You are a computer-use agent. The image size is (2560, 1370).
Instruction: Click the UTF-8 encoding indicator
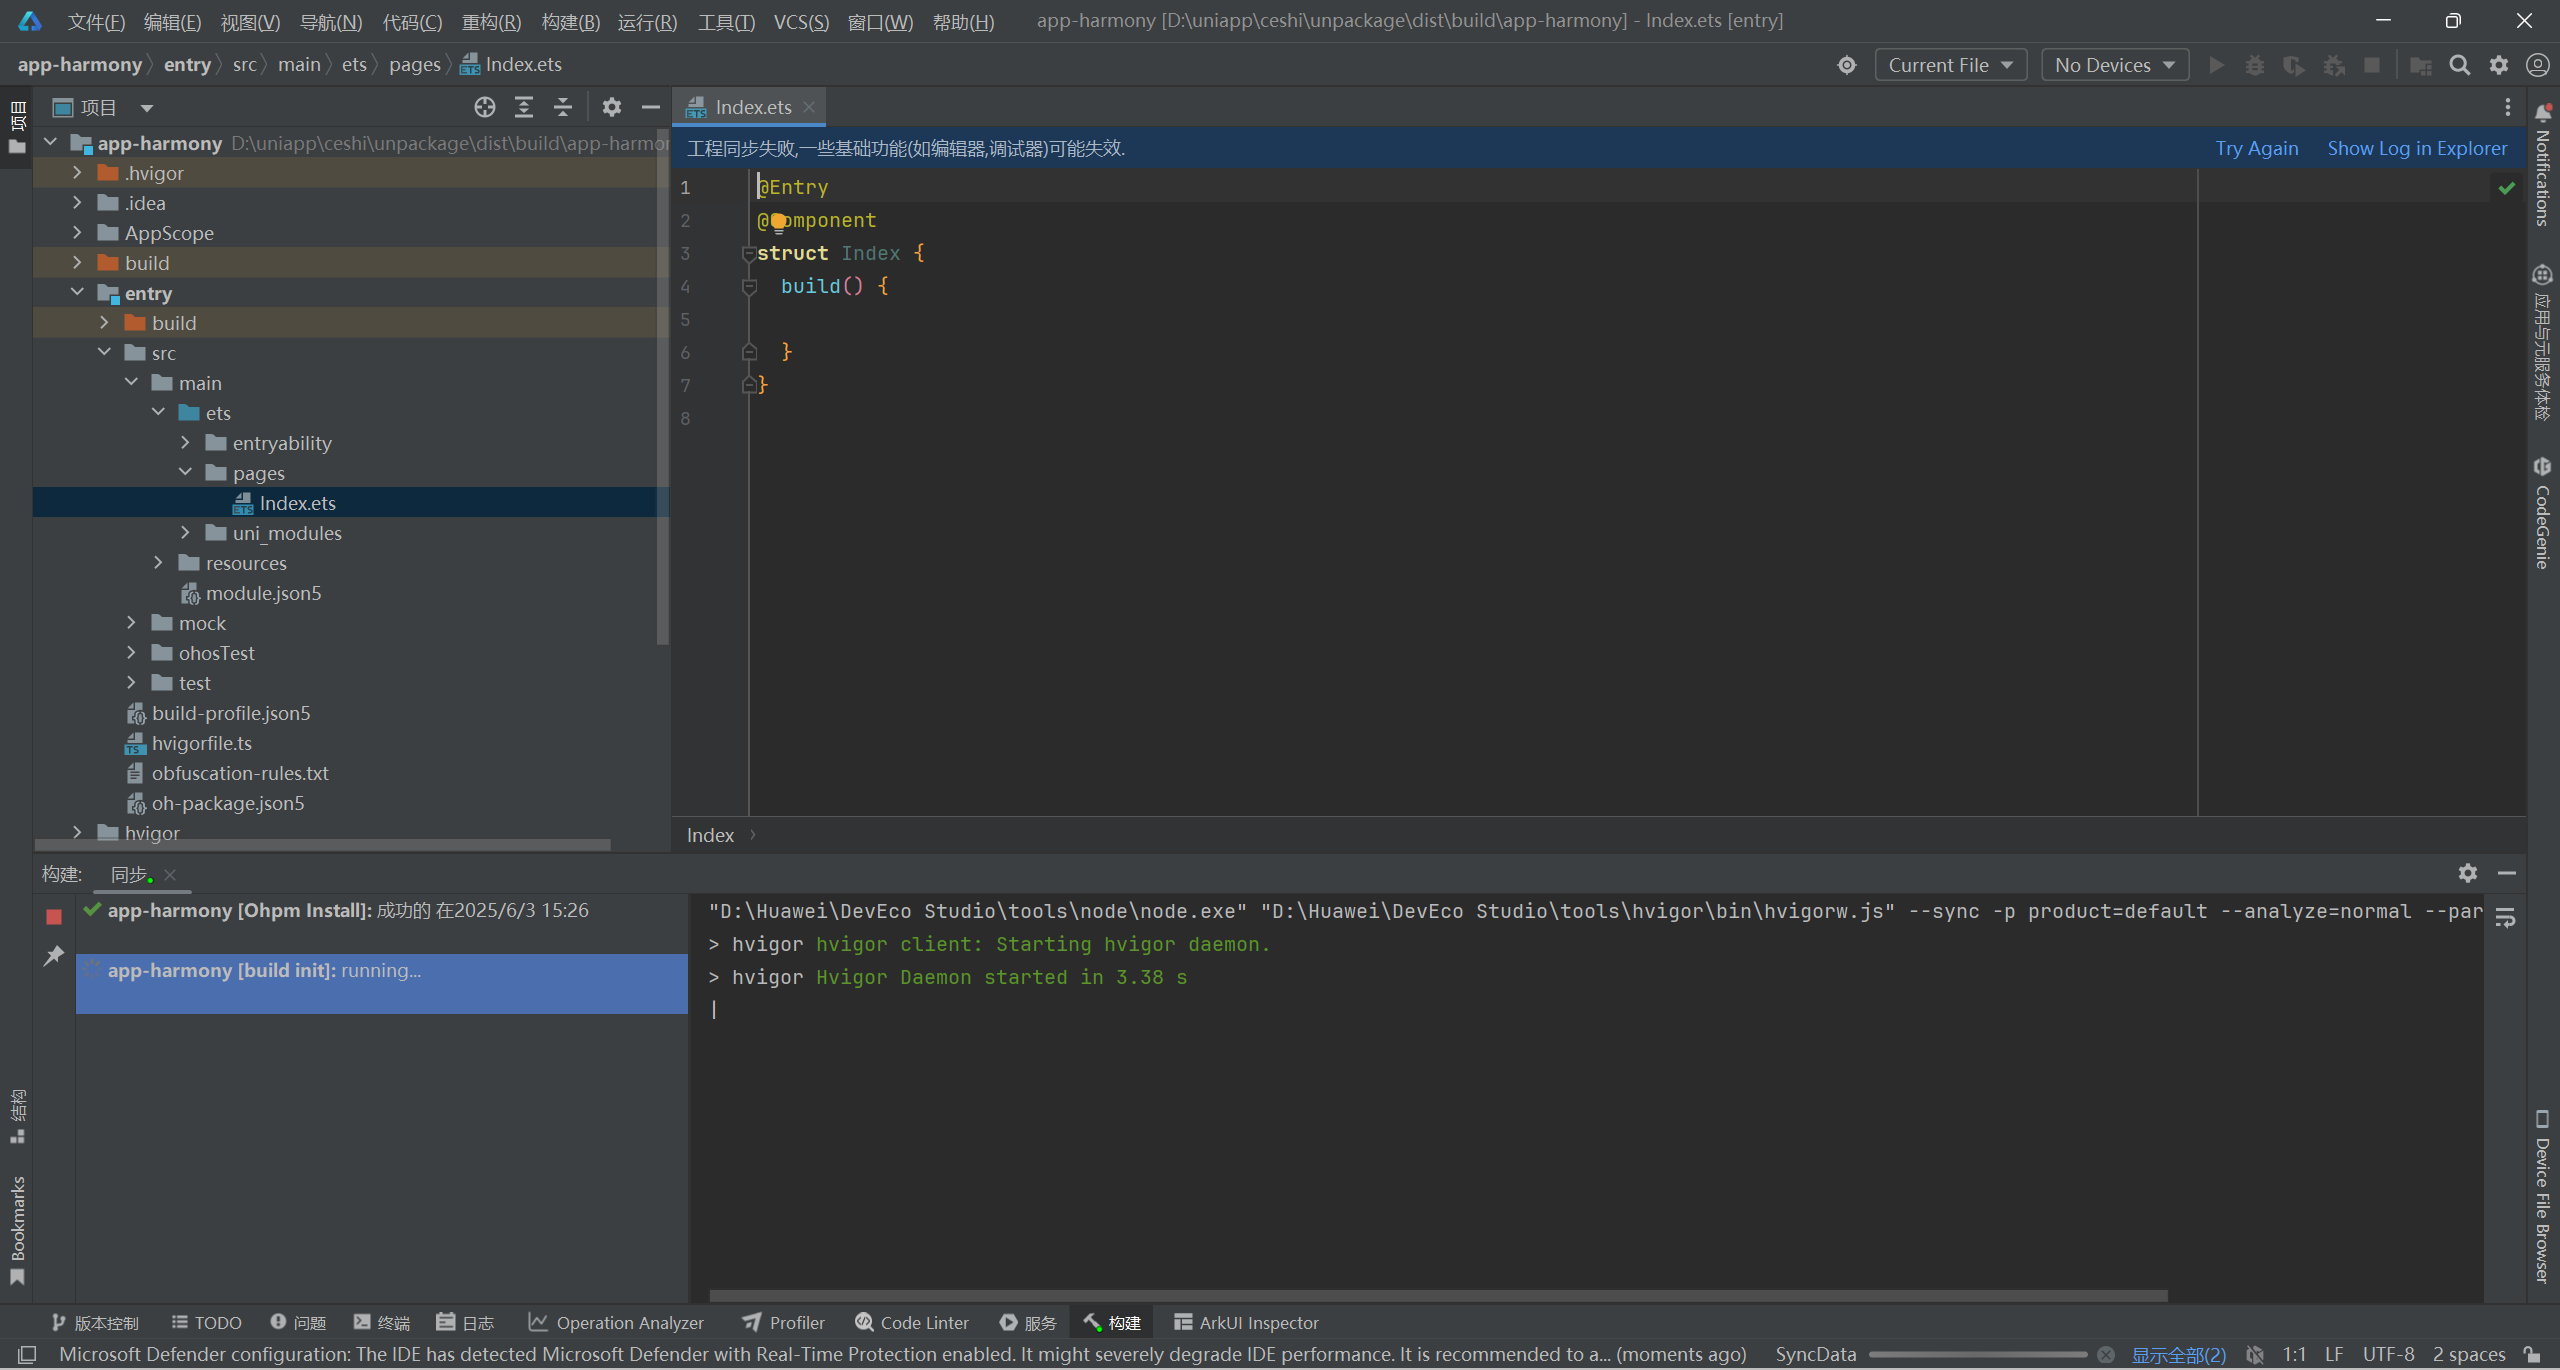(2388, 1354)
